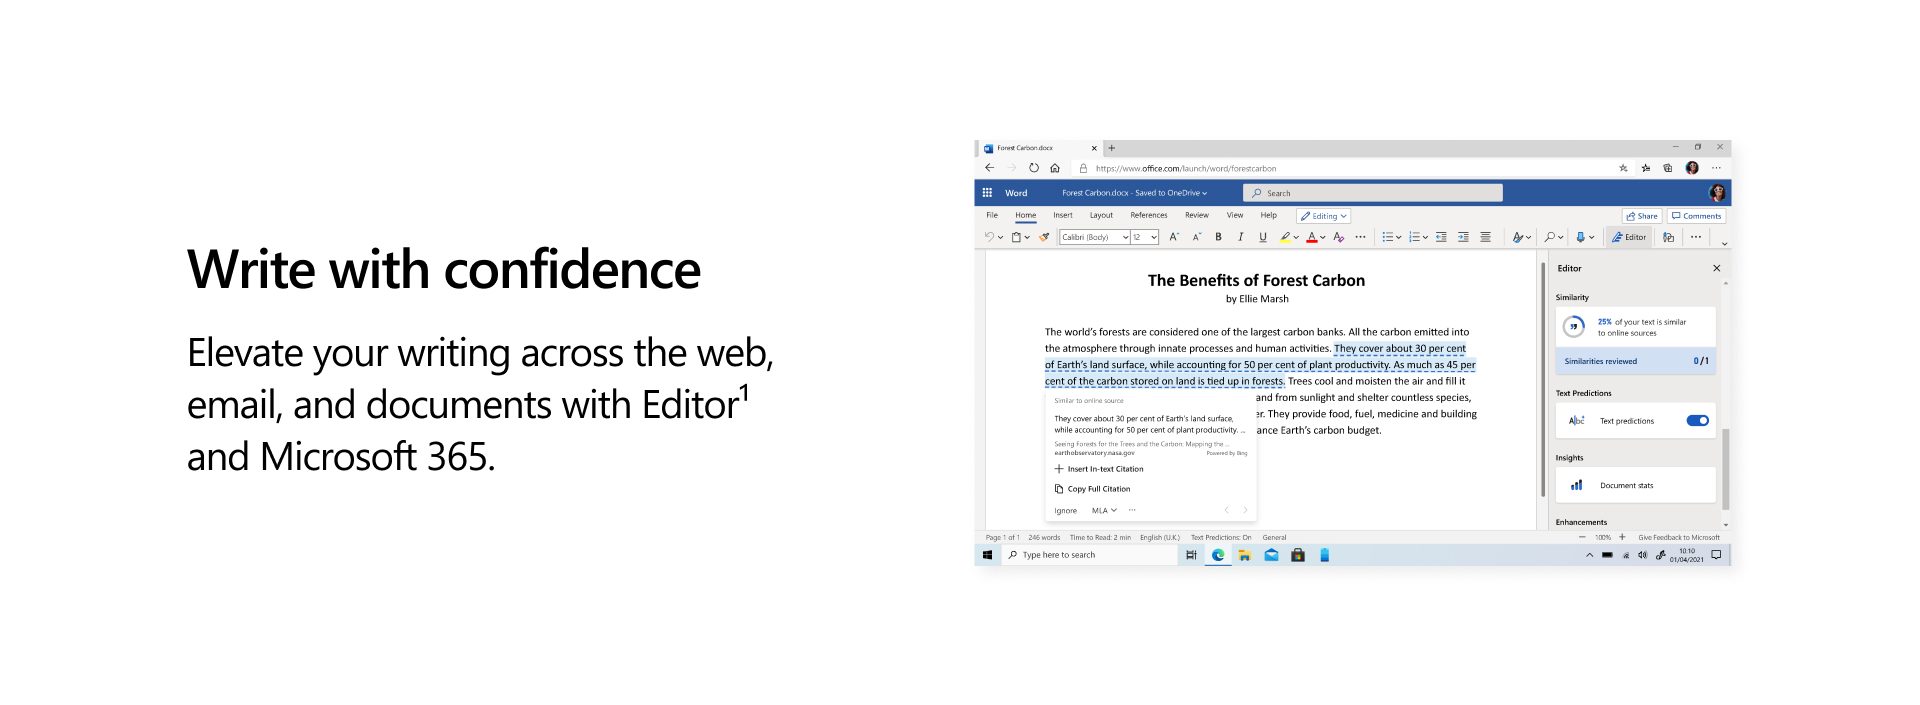Click the Share button
This screenshot has height=705, width=1920.
(1641, 216)
